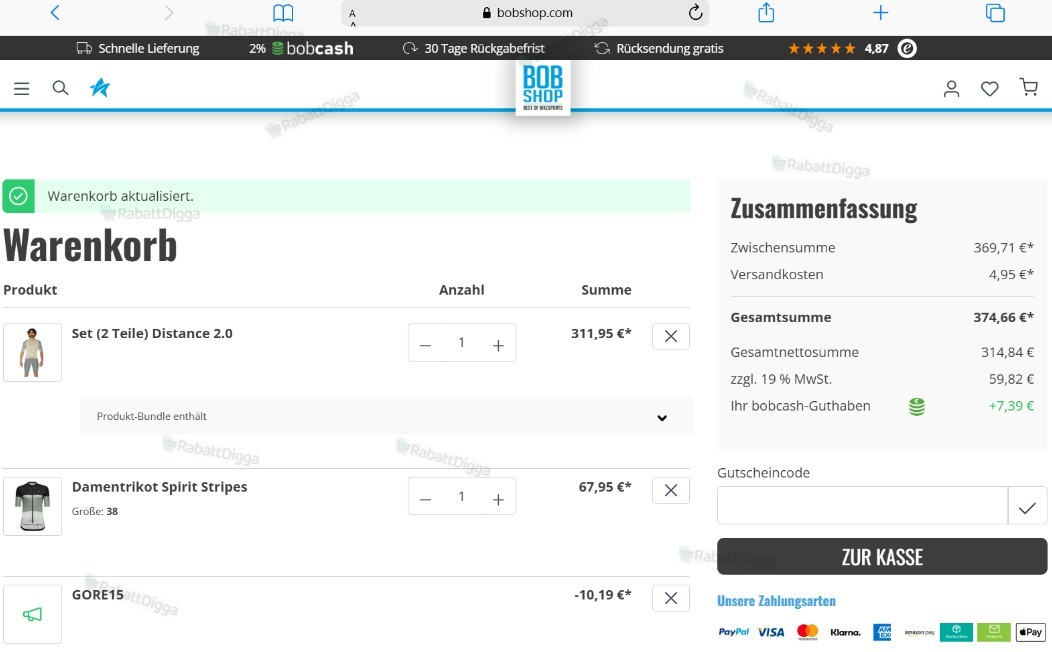Decrease quantity of Damentrikot Spirit Stripes
This screenshot has width=1052, height=652.
point(425,500)
